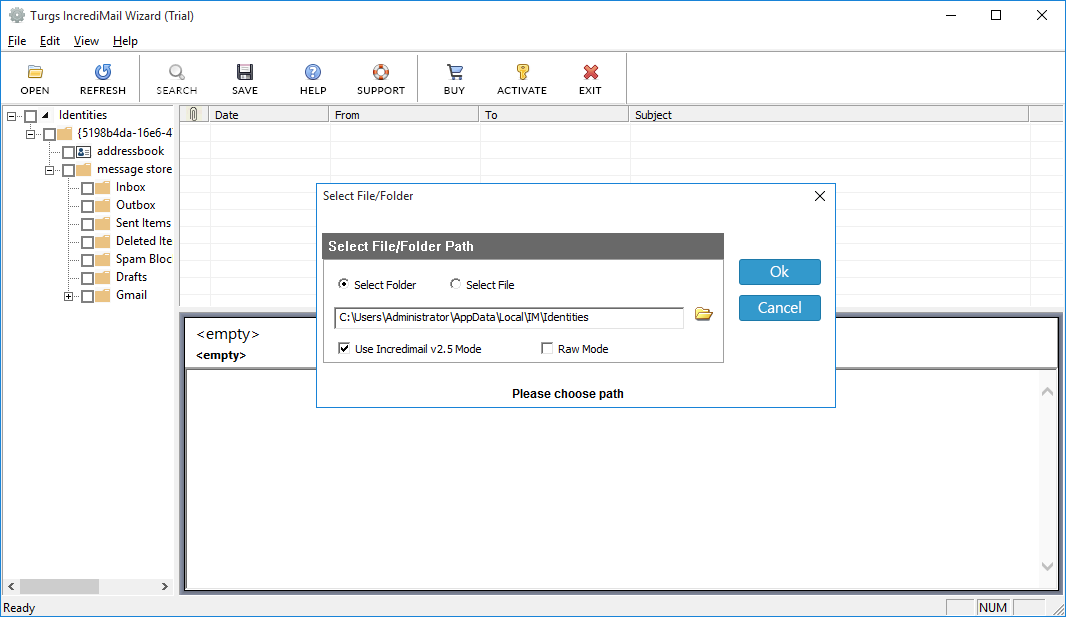Close the Select File/Folder dialog
The width and height of the screenshot is (1066, 617).
tap(820, 196)
